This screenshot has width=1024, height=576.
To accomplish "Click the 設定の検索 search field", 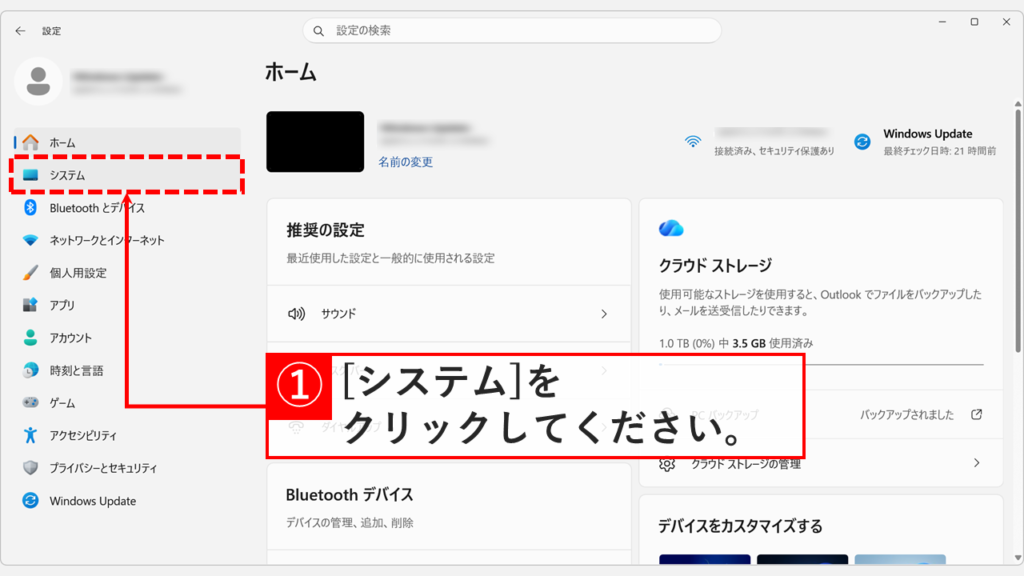I will pyautogui.click(x=512, y=30).
